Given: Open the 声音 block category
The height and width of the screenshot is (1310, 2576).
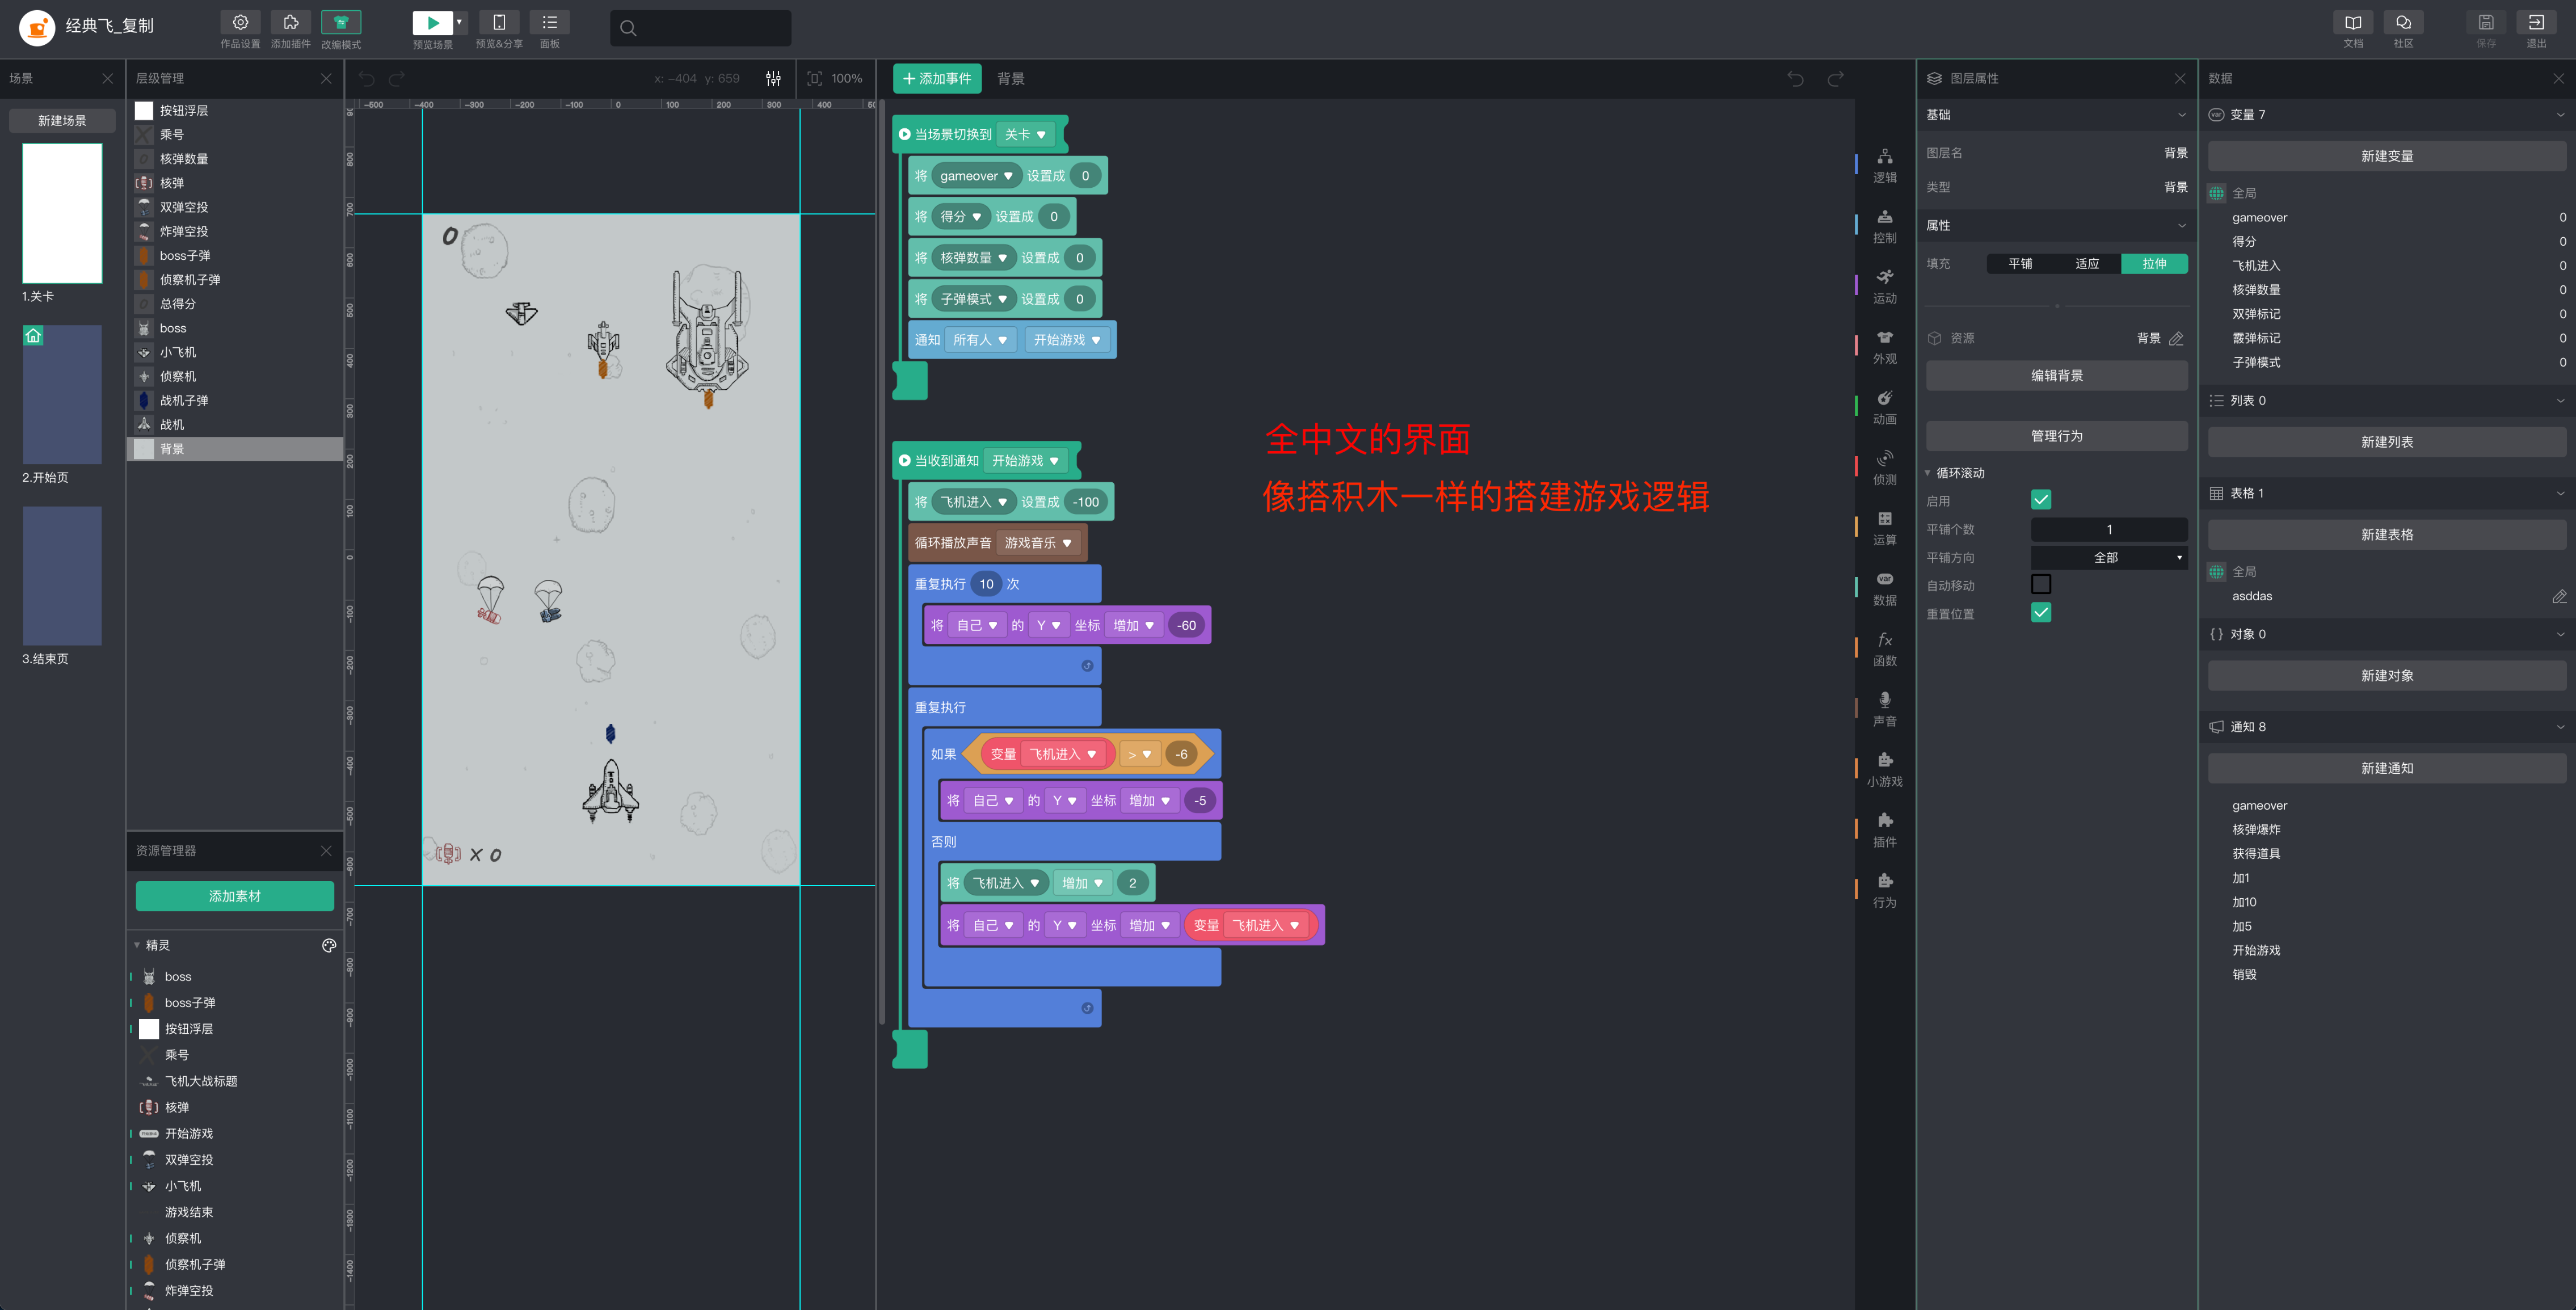Looking at the screenshot, I should [x=1884, y=709].
